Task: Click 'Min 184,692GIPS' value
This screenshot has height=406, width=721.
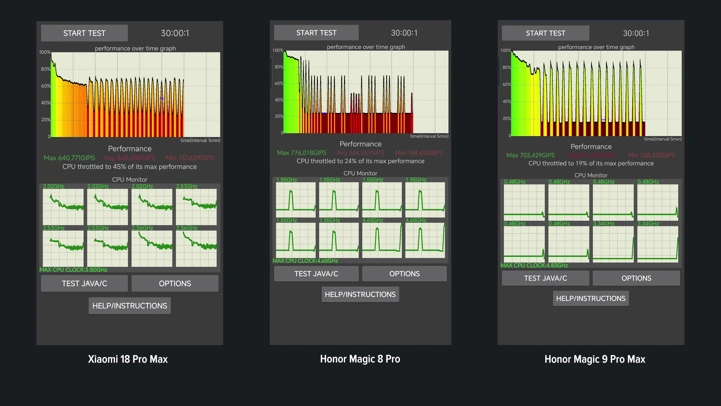Action: [419, 153]
